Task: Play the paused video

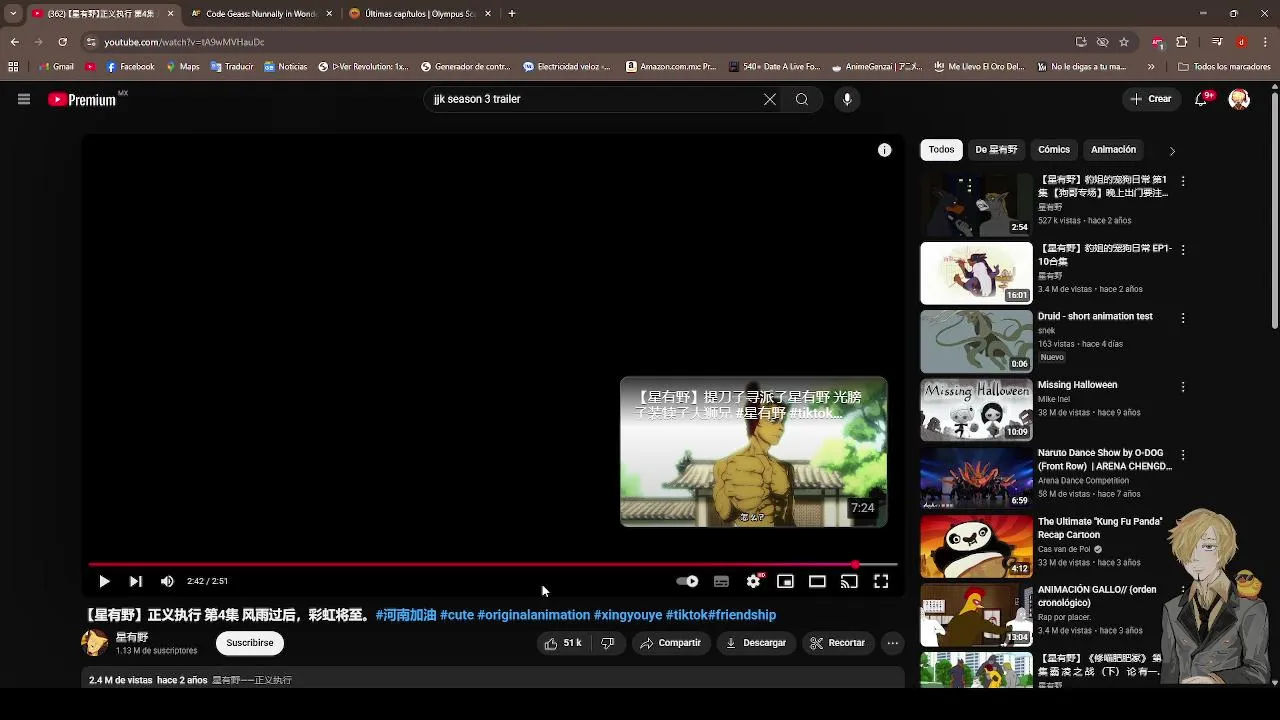Action: (104, 581)
